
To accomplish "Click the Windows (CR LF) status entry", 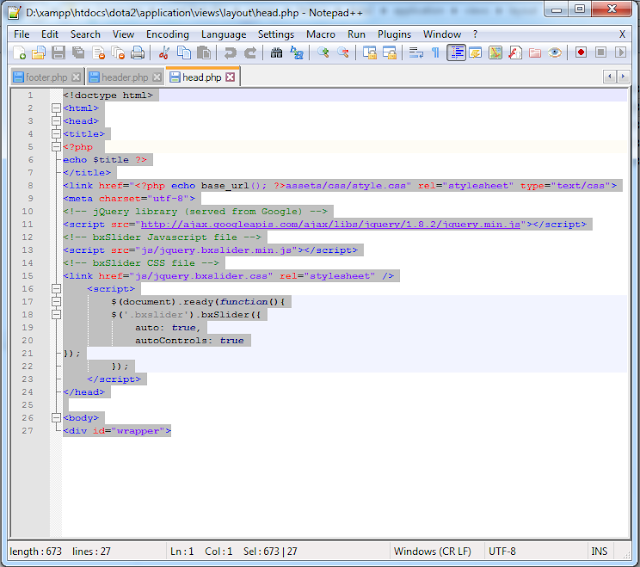I will coord(432,551).
